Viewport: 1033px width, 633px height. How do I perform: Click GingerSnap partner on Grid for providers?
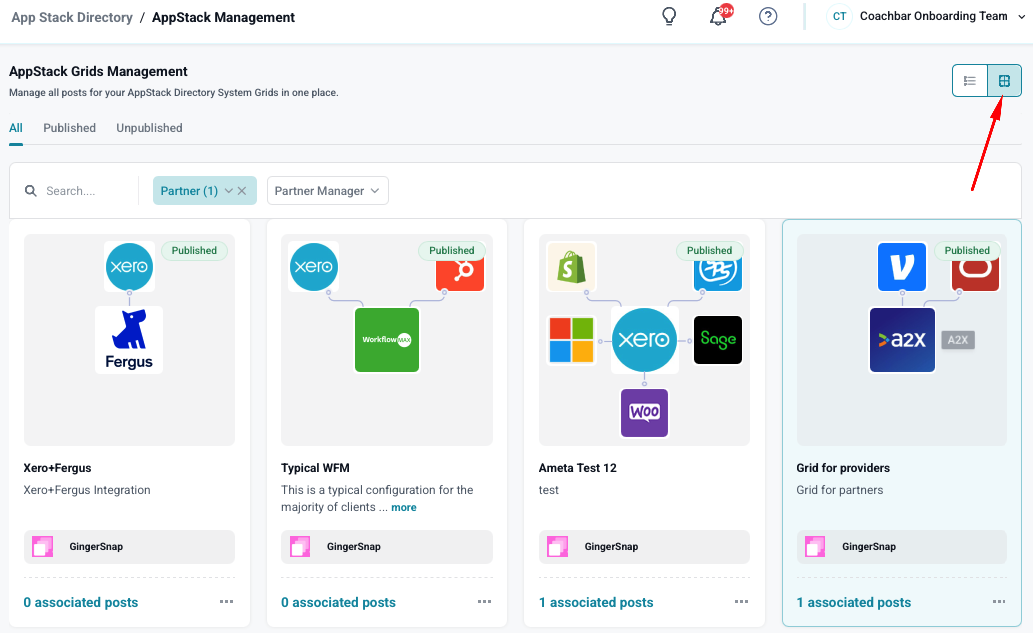(901, 547)
